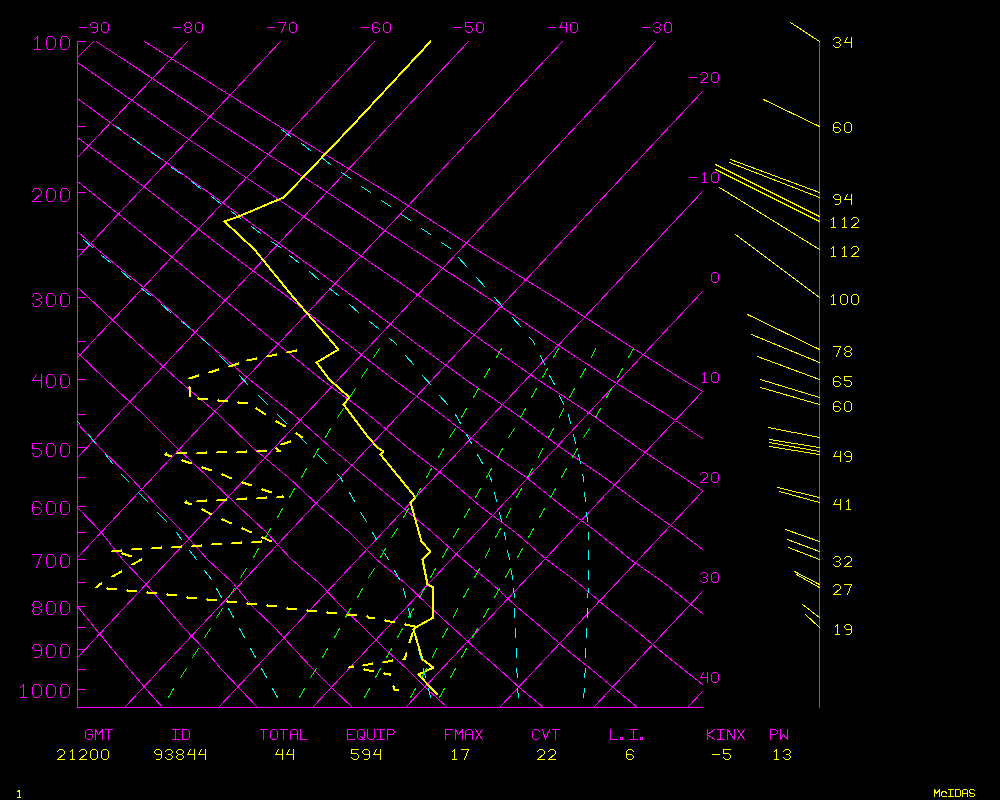Screen dimensions: 1000x800
Task: Click the TOTAL index header
Action: click(x=284, y=735)
